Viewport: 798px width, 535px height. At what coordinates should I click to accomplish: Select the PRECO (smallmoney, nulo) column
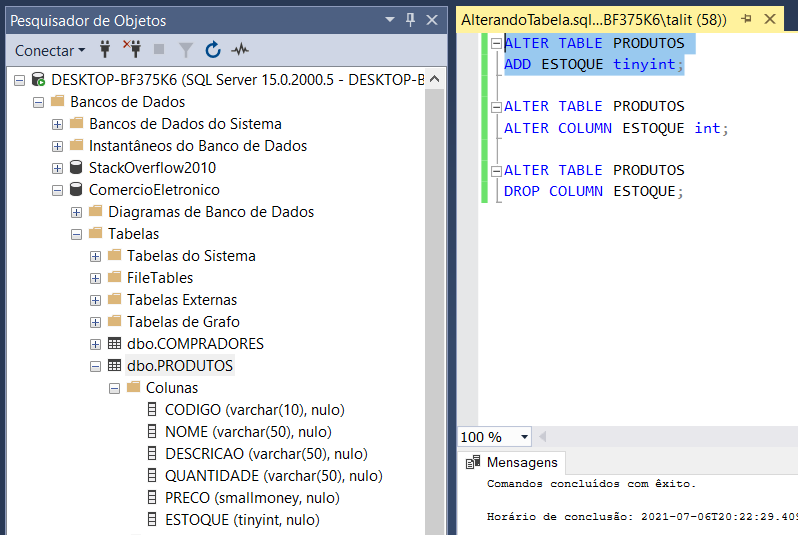coord(252,498)
